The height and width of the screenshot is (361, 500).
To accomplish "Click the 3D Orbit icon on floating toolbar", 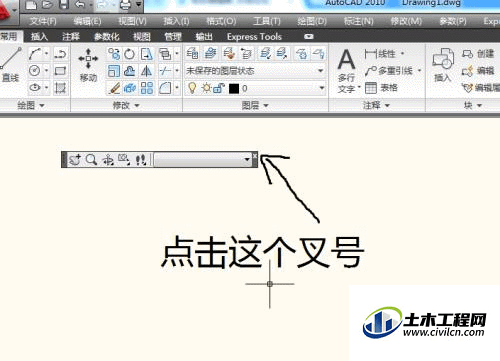I will click(108, 160).
